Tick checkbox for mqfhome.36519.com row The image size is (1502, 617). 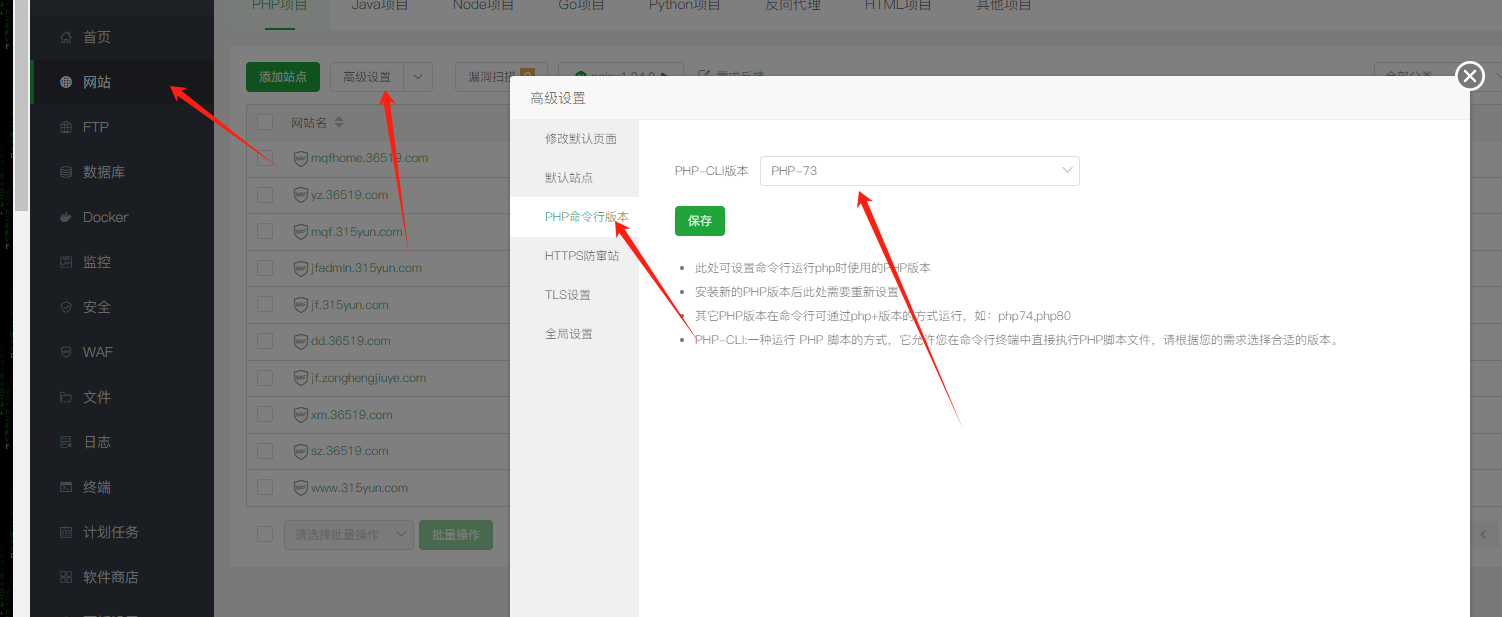[x=265, y=158]
